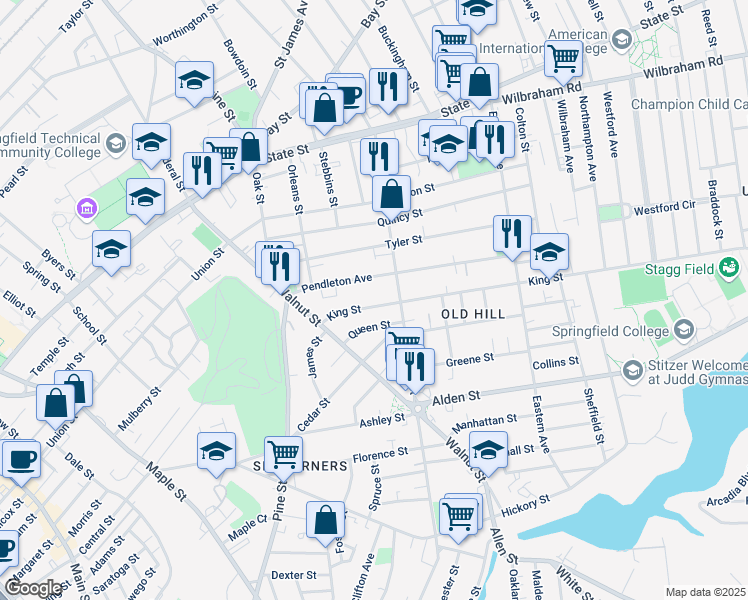Select the grocery cart marker near American International College
The width and height of the screenshot is (748, 600).
[x=563, y=60]
